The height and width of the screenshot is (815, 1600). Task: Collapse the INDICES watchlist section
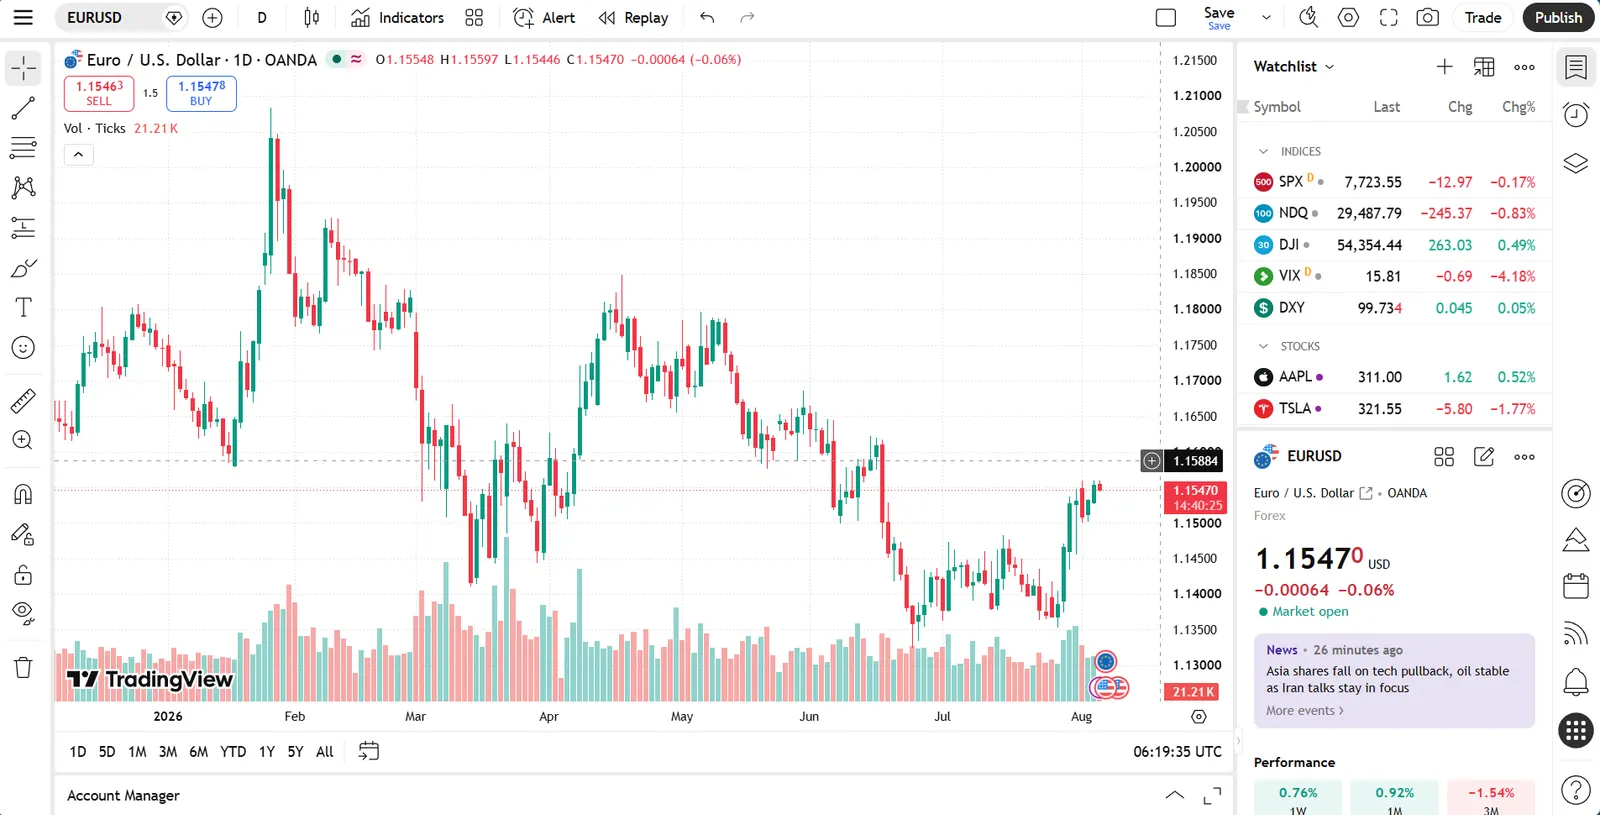tap(1263, 151)
